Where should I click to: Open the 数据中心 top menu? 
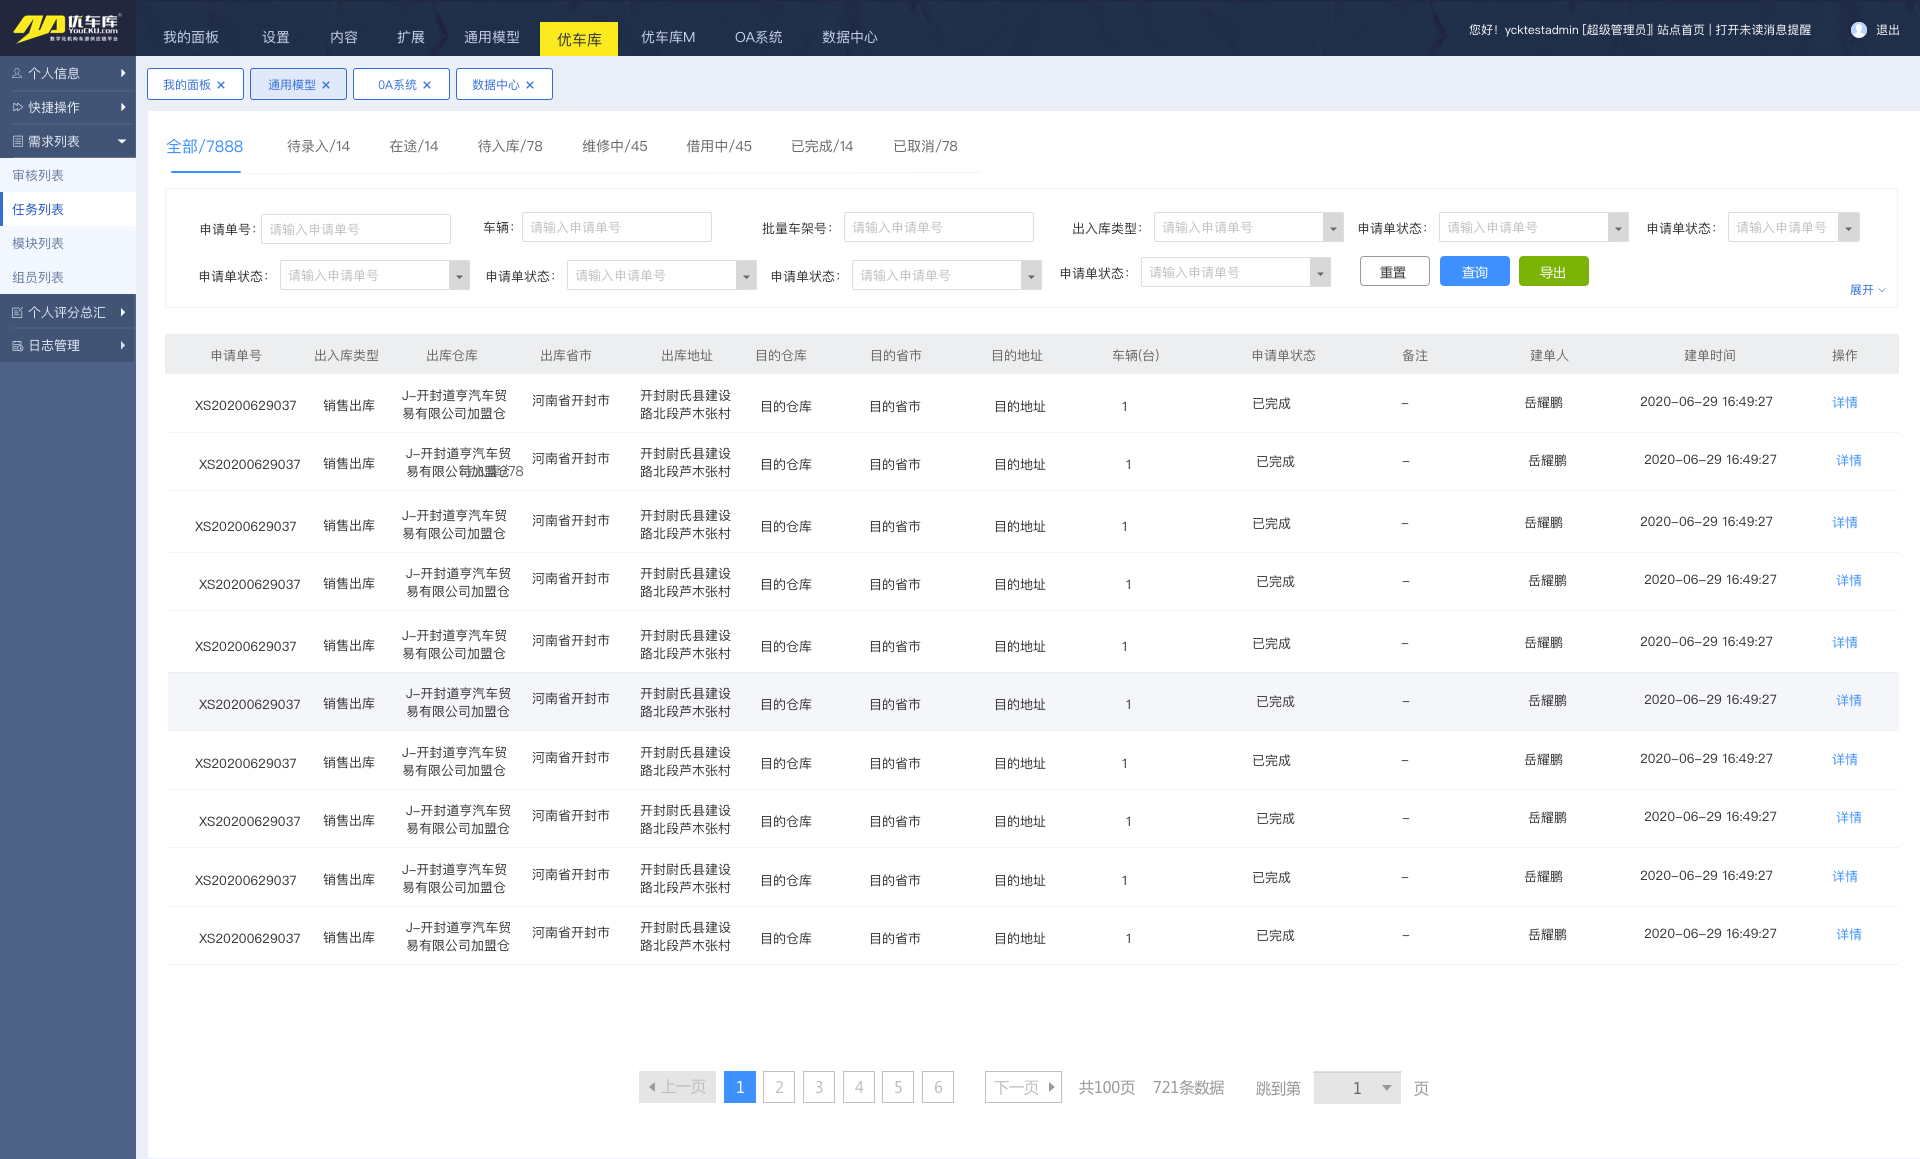click(849, 37)
